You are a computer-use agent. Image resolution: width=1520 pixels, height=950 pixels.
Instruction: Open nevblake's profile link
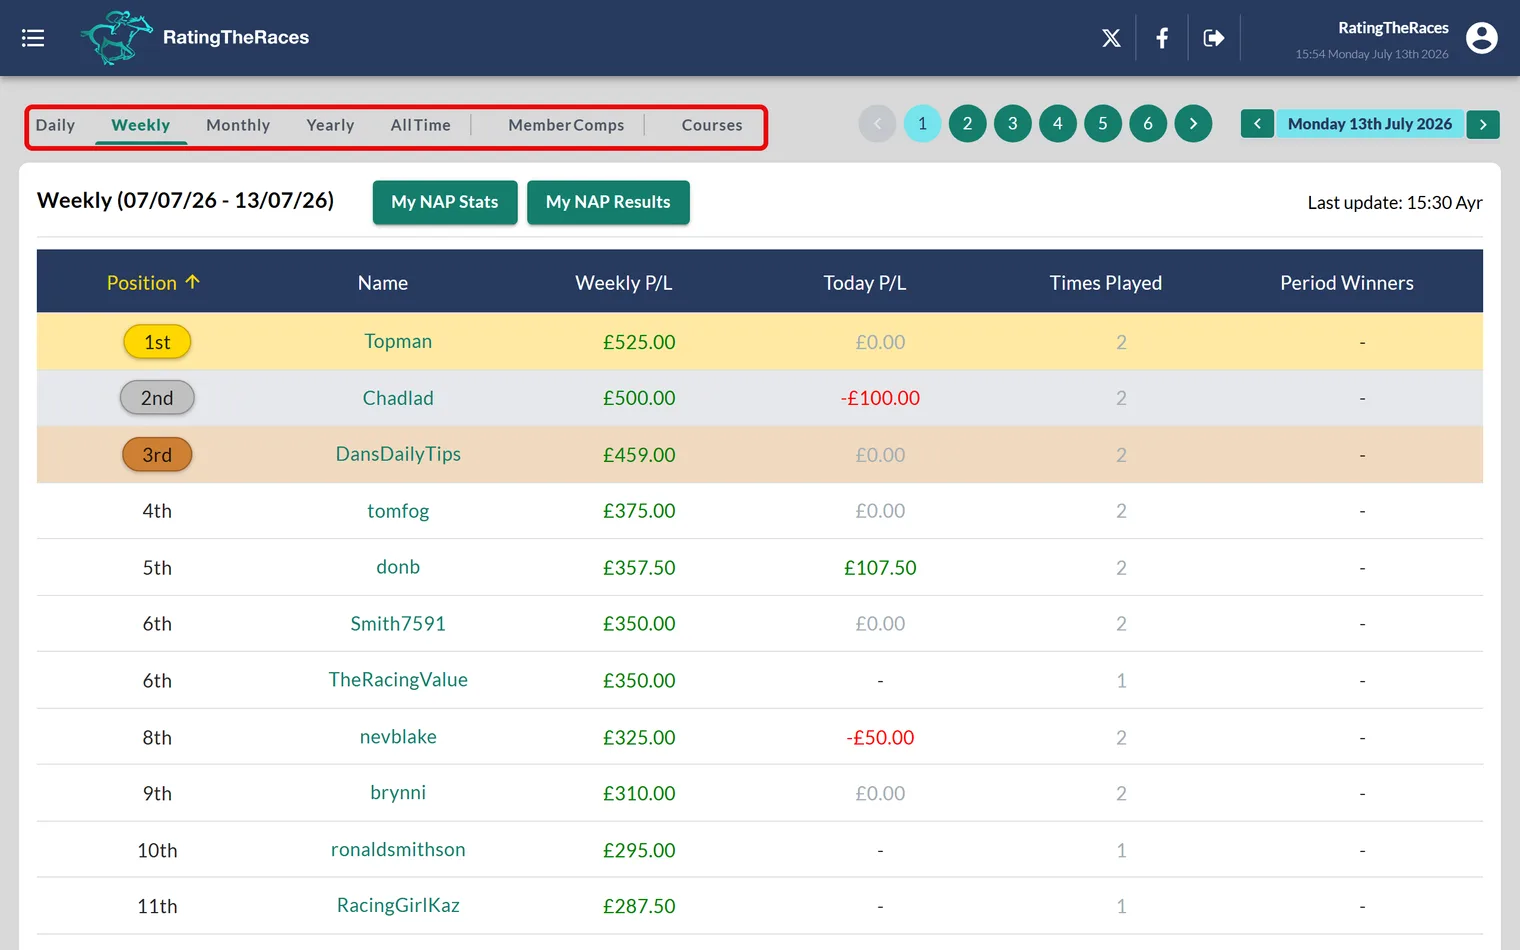point(398,737)
